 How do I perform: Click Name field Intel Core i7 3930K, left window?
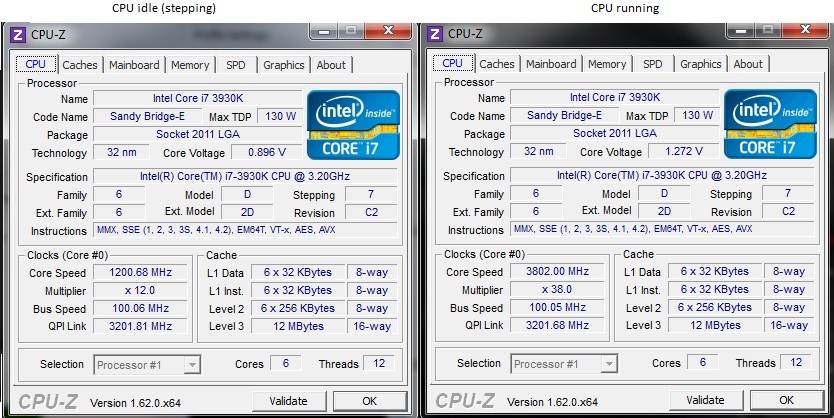click(x=198, y=98)
